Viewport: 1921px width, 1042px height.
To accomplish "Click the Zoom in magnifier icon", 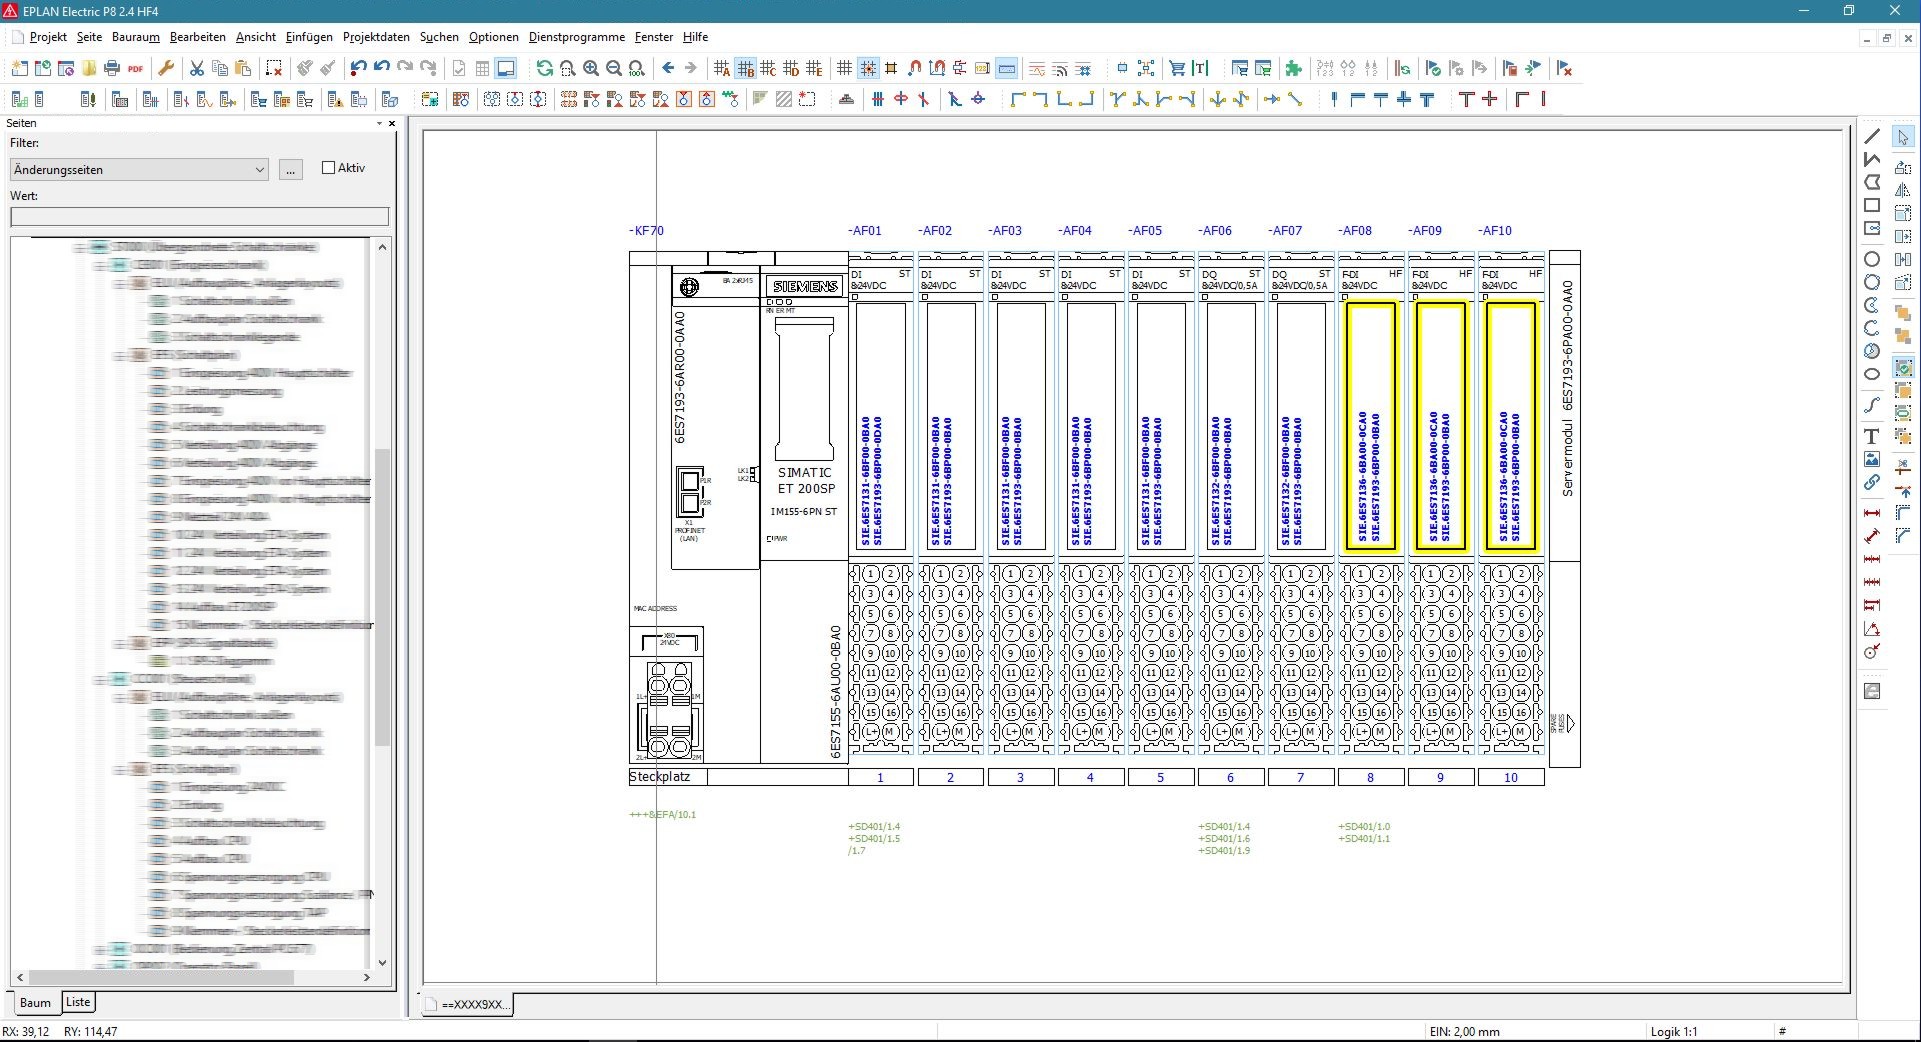I will click(x=591, y=68).
